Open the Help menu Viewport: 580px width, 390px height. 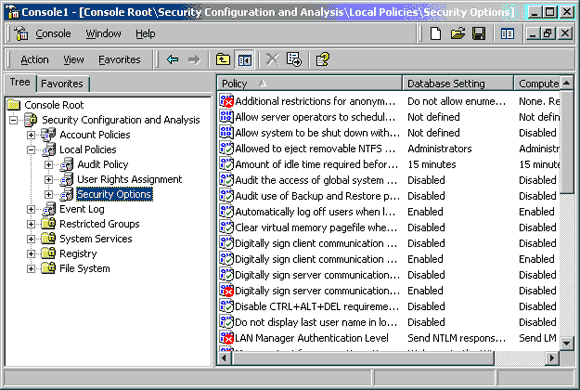[x=145, y=34]
